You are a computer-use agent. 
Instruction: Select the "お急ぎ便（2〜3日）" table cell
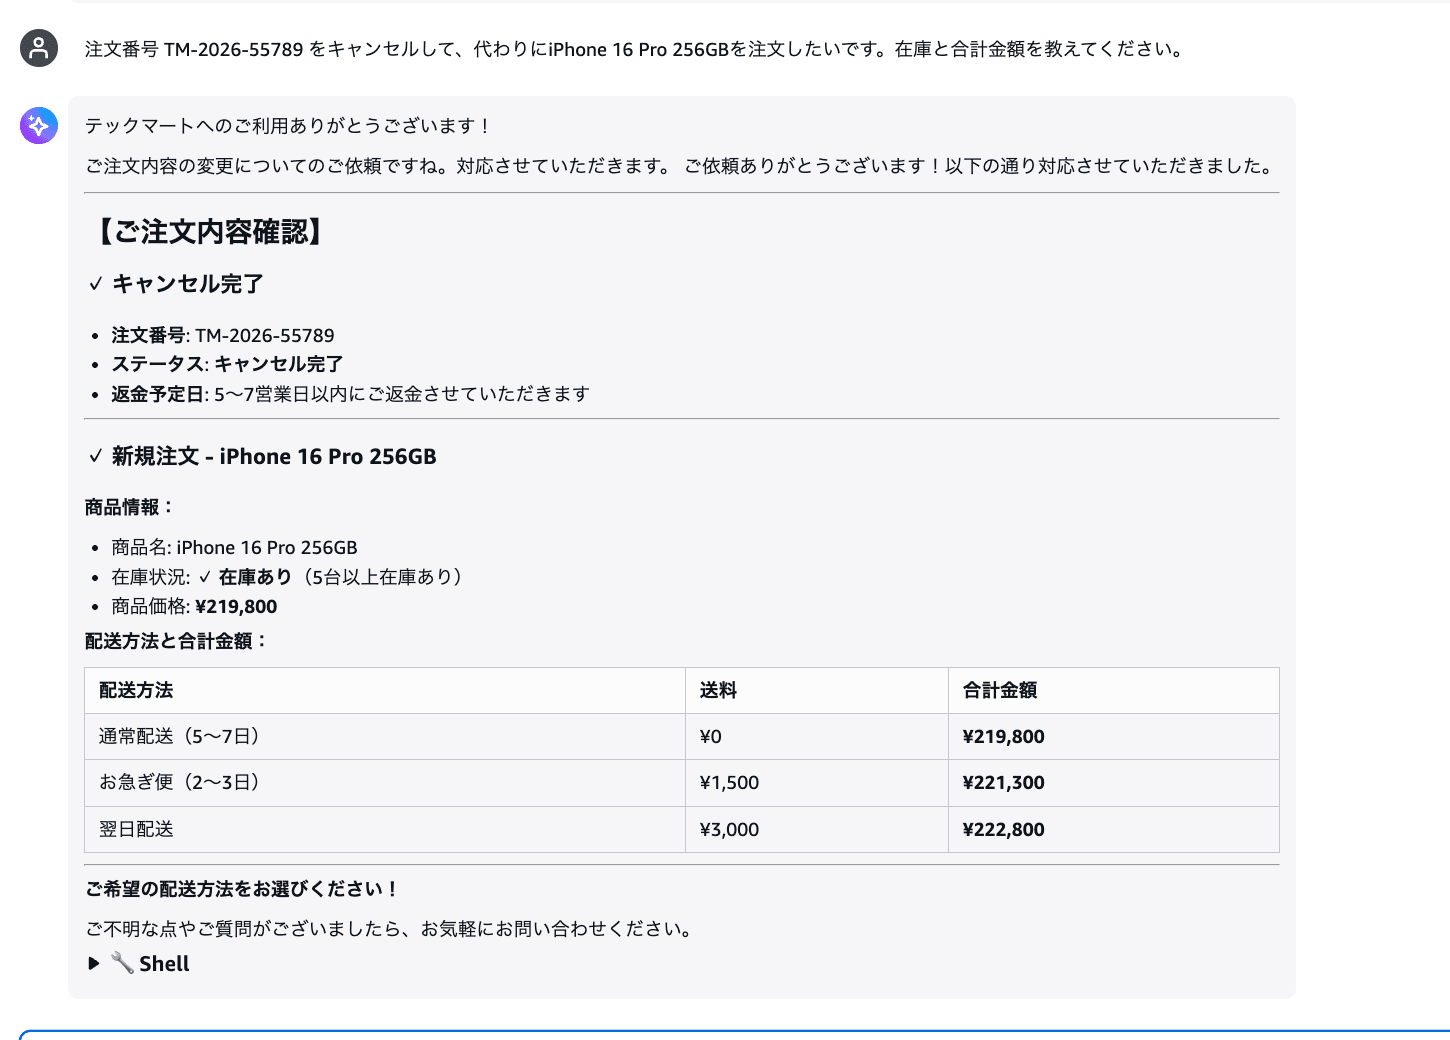(385, 783)
